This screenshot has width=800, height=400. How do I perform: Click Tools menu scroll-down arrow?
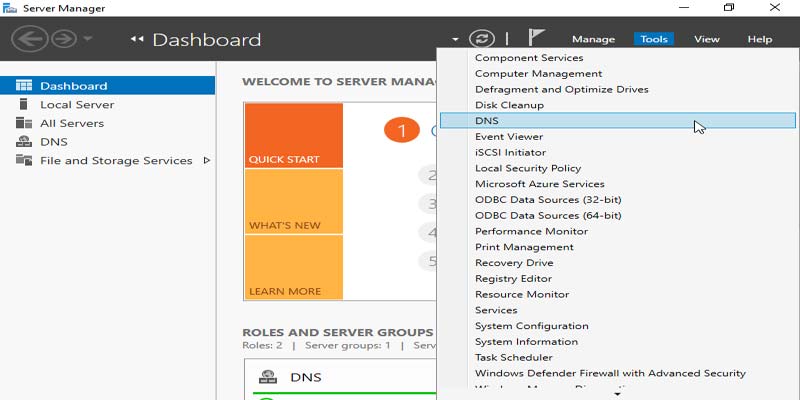click(x=618, y=394)
